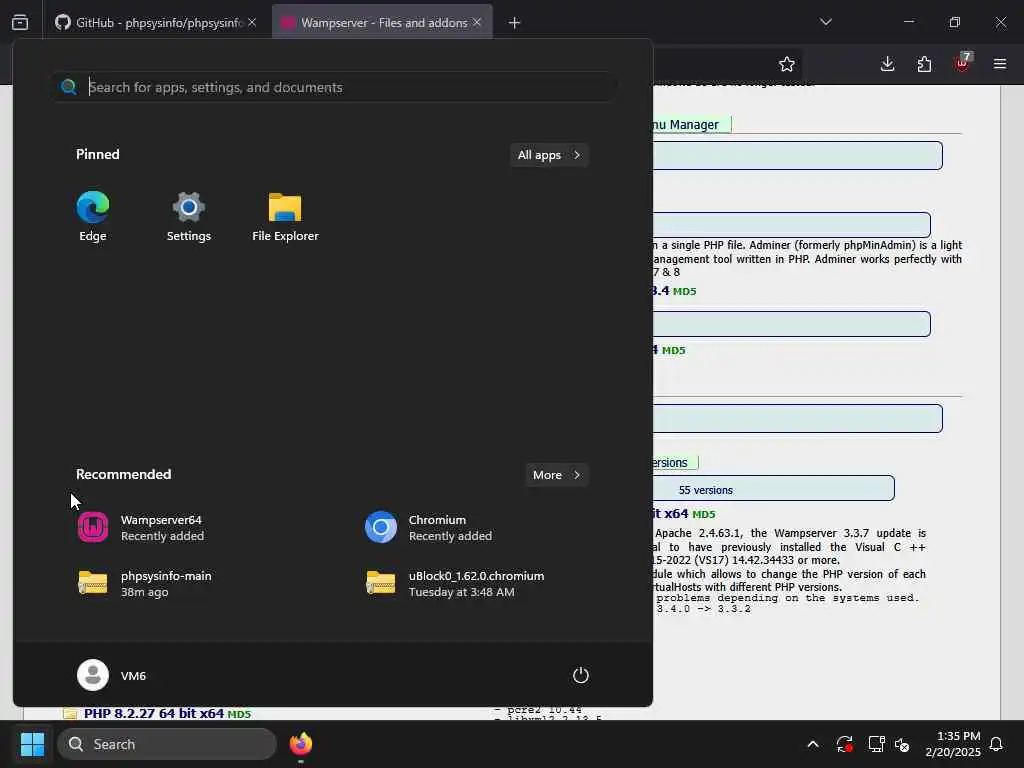The height and width of the screenshot is (768, 1024).
Task: Open Firefox downloads panel
Action: [888, 64]
